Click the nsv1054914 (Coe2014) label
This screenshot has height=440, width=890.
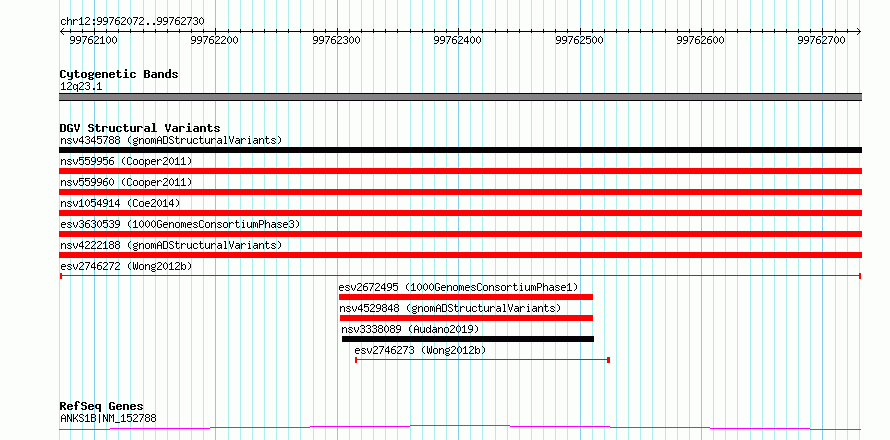coord(120,203)
